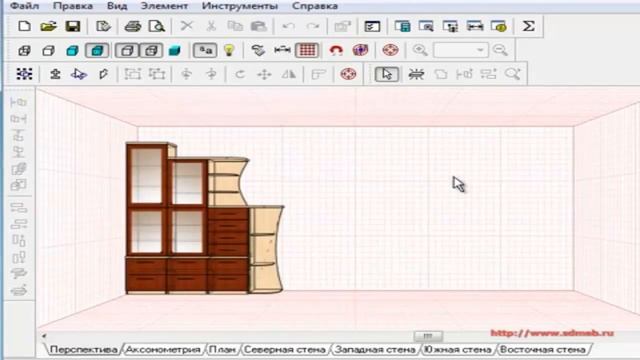Toggle dimension lines with the double-arrow icon
640x360 pixels.
[x=282, y=51]
